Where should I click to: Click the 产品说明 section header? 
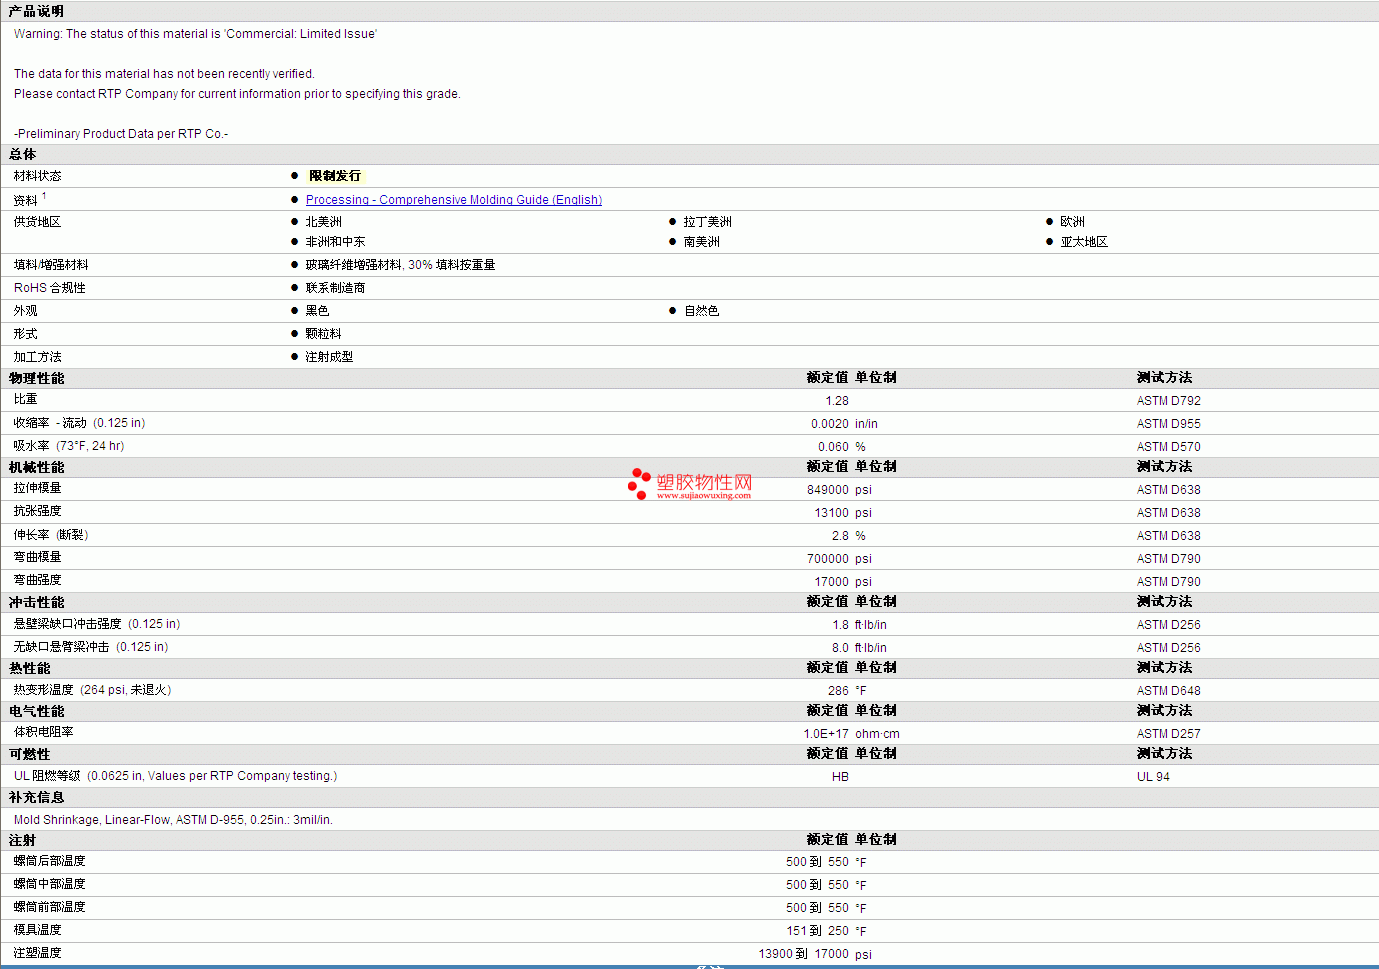[37, 11]
